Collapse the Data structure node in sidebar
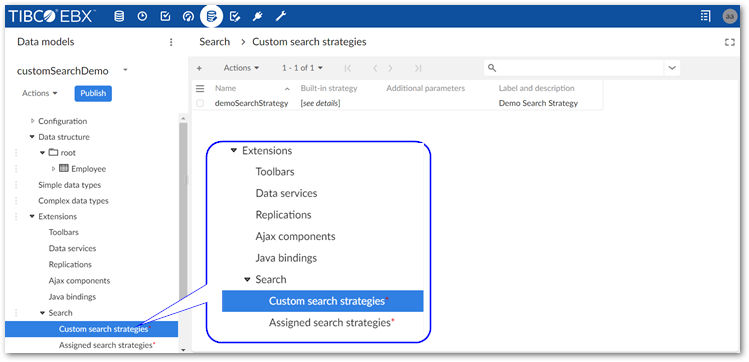This screenshot has height=362, width=749. [32, 137]
